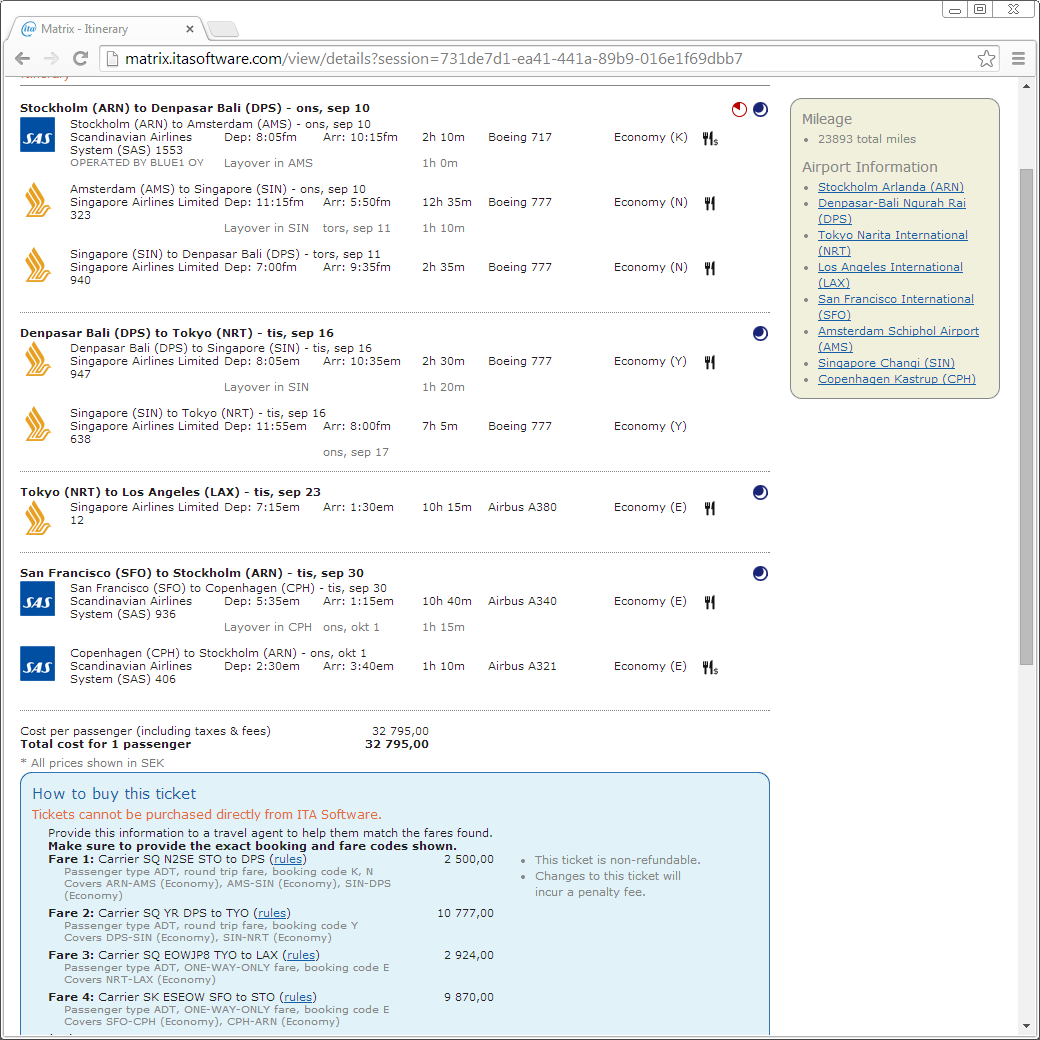Viewport: 1040px width, 1040px height.
Task: View rules for Fare 1
Action: 289,859
